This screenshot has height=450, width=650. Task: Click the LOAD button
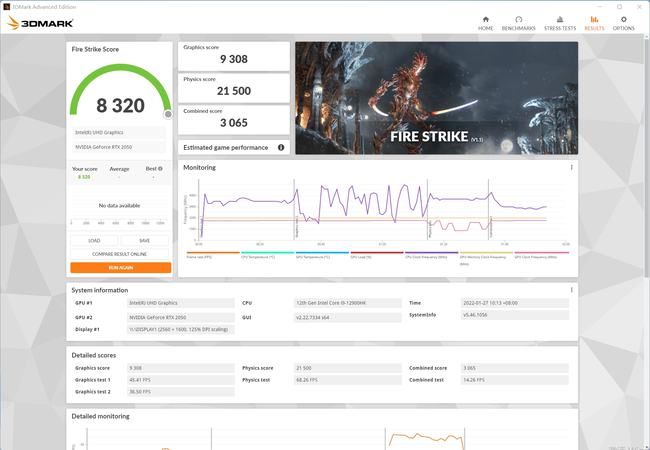coord(95,240)
